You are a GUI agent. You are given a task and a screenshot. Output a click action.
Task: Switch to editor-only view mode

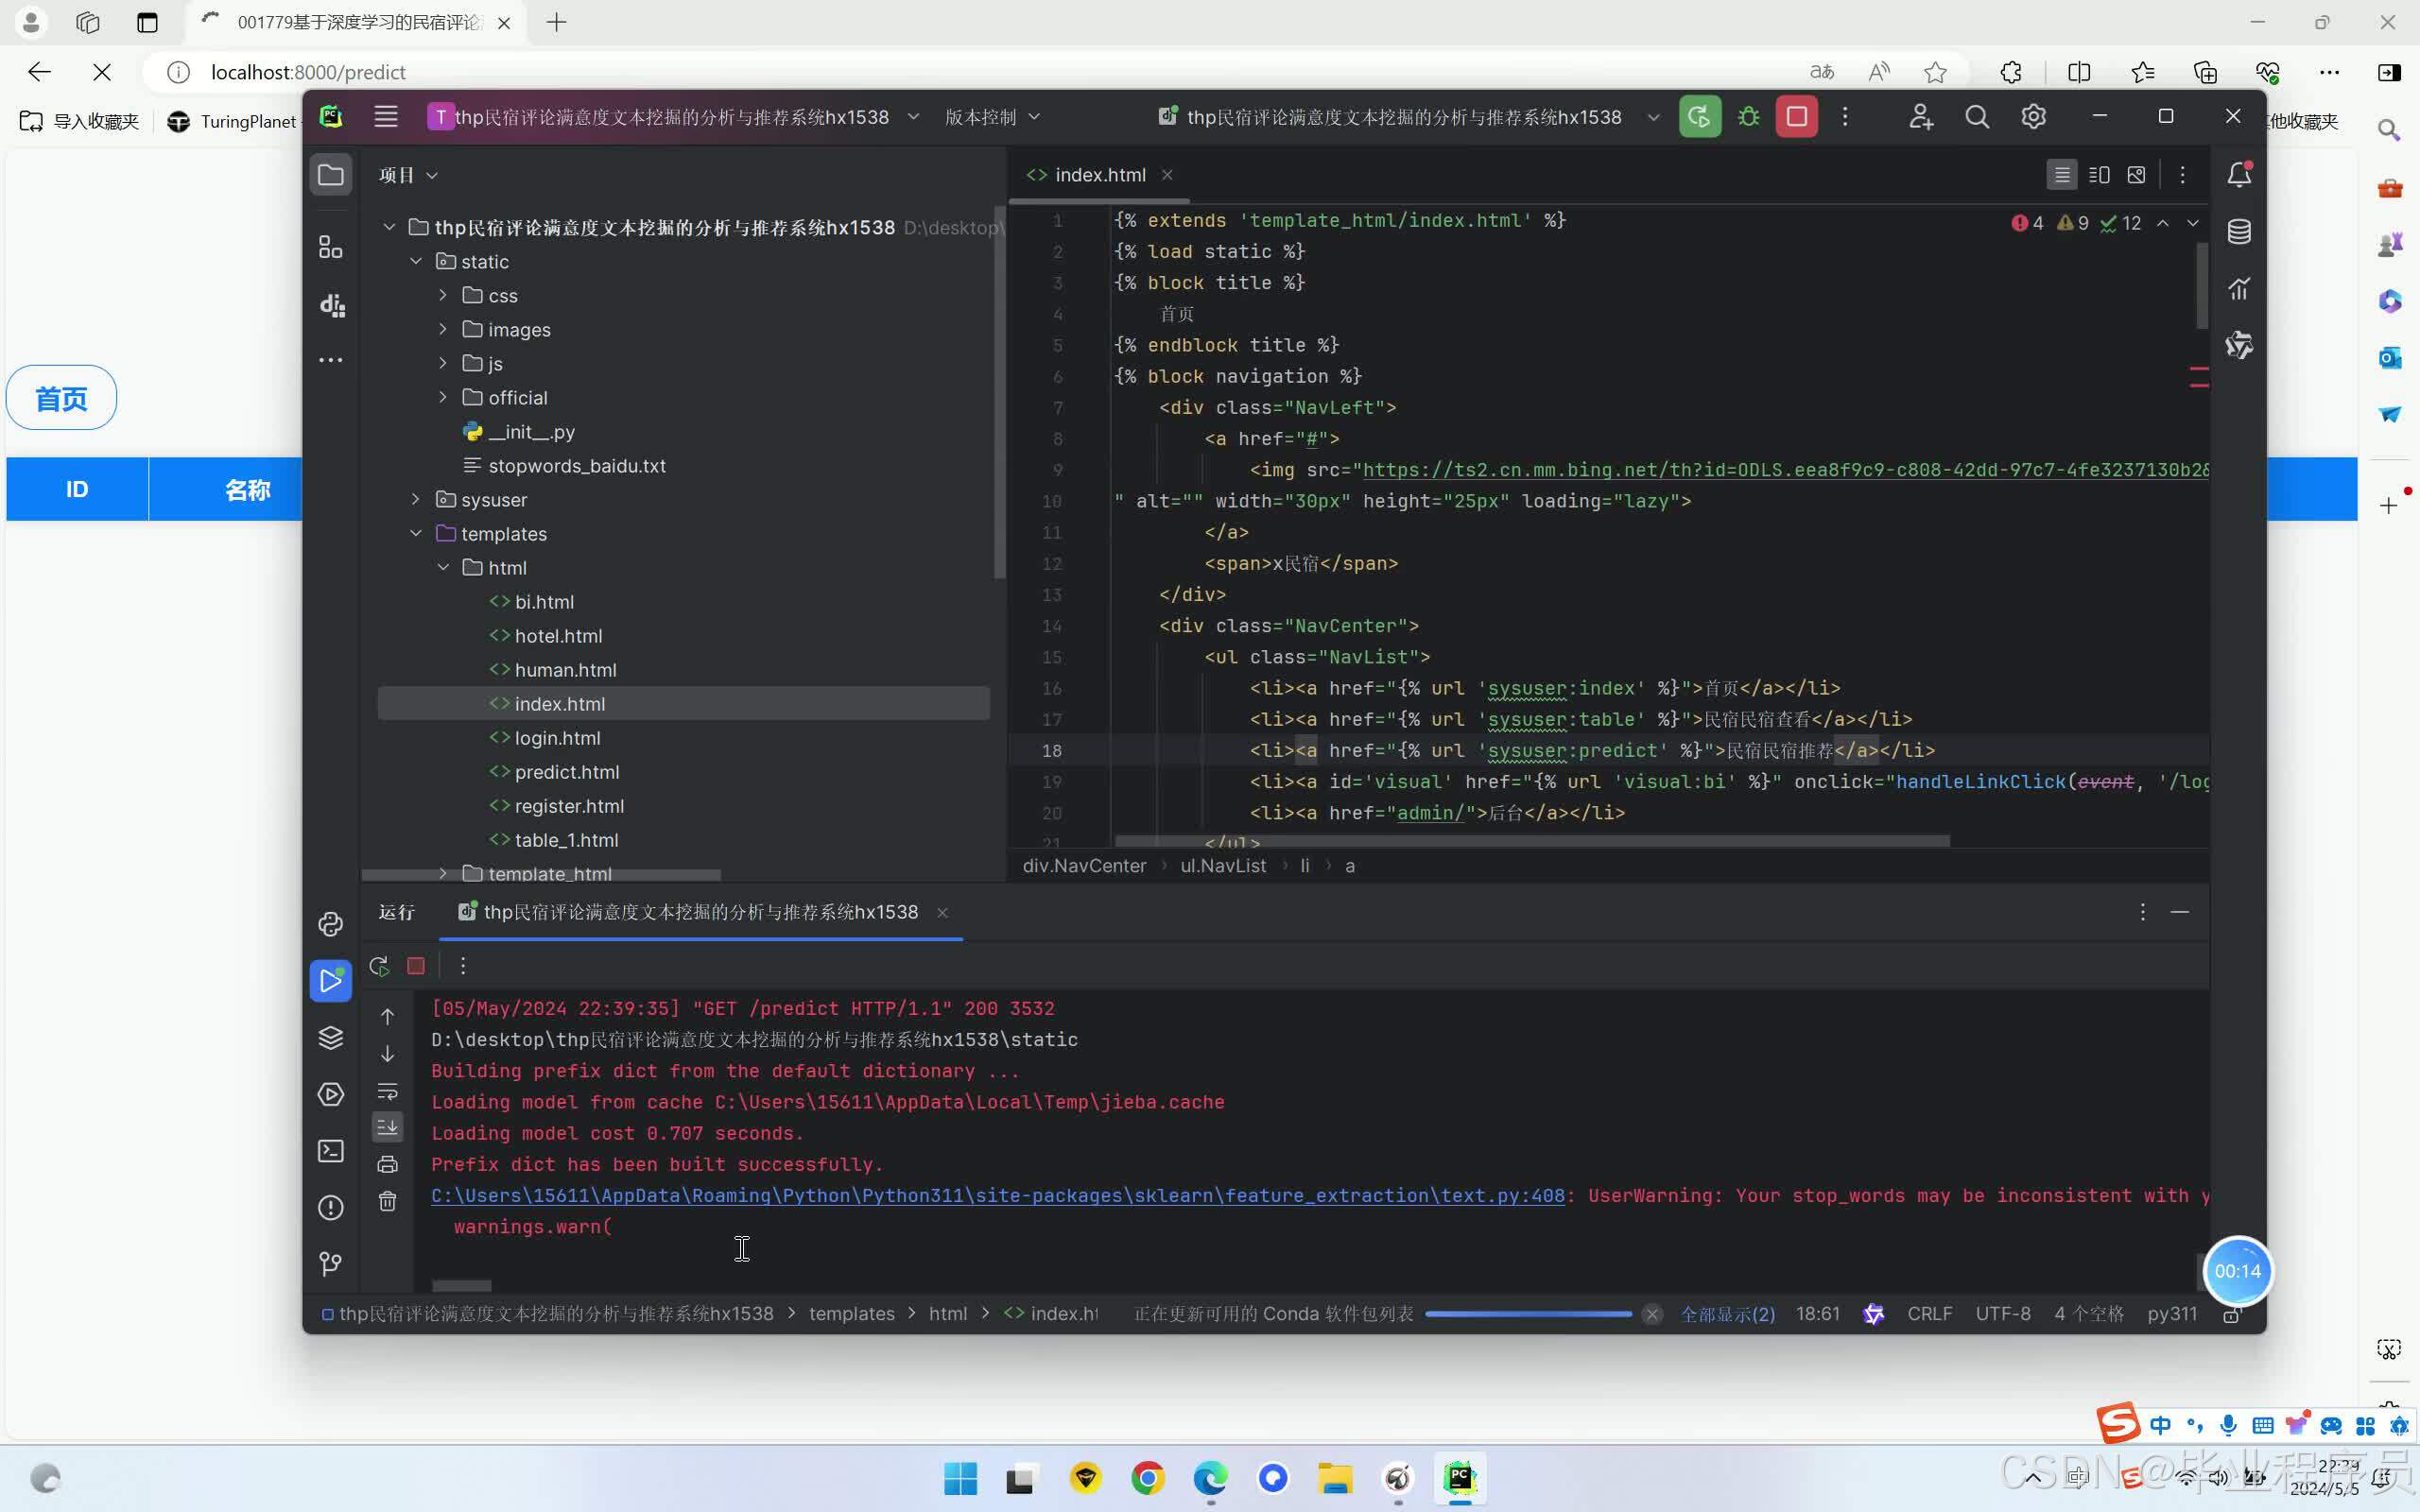click(2061, 175)
